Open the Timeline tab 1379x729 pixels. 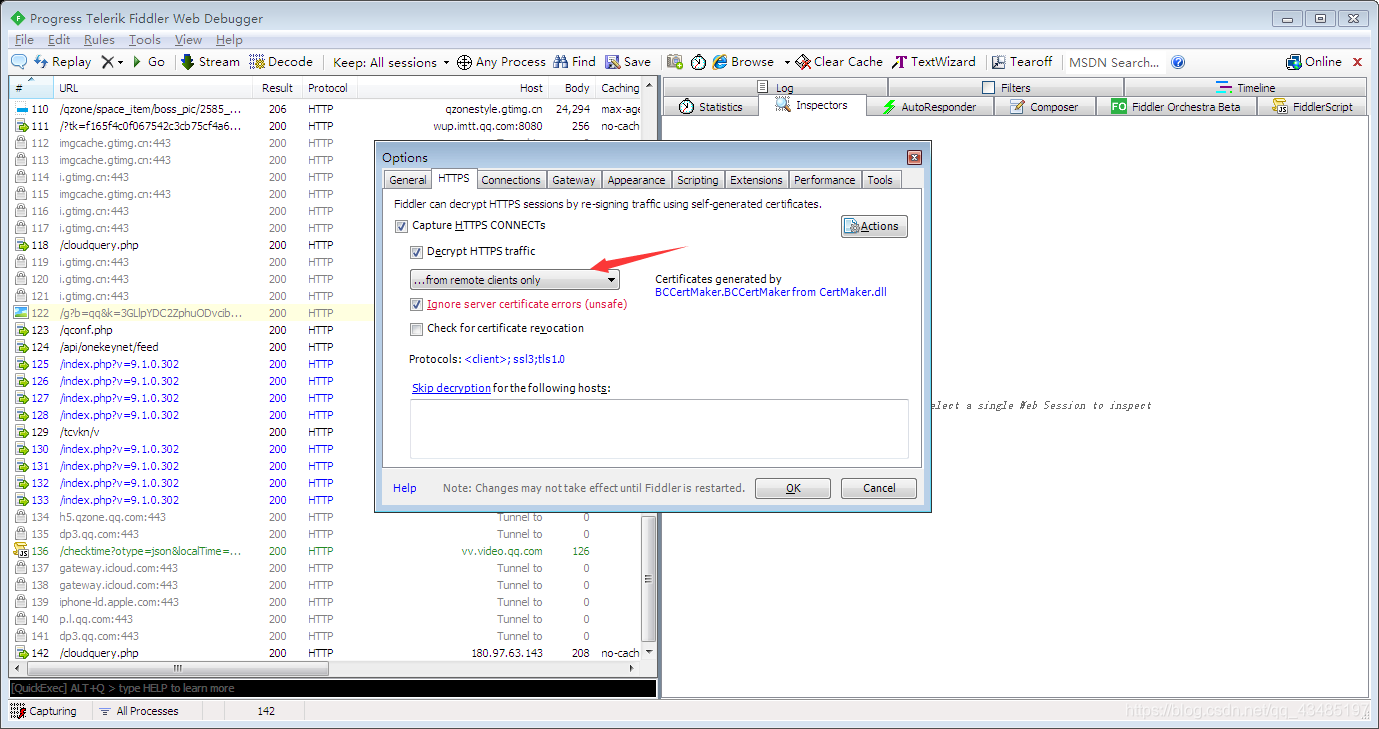click(1246, 88)
